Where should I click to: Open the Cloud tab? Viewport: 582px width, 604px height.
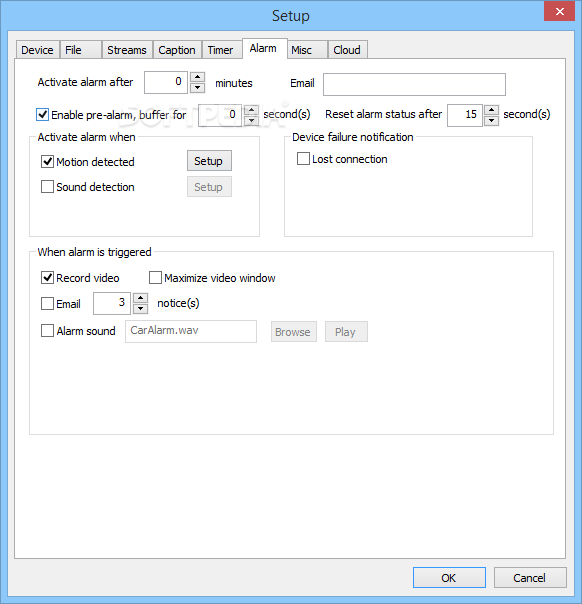click(x=347, y=50)
